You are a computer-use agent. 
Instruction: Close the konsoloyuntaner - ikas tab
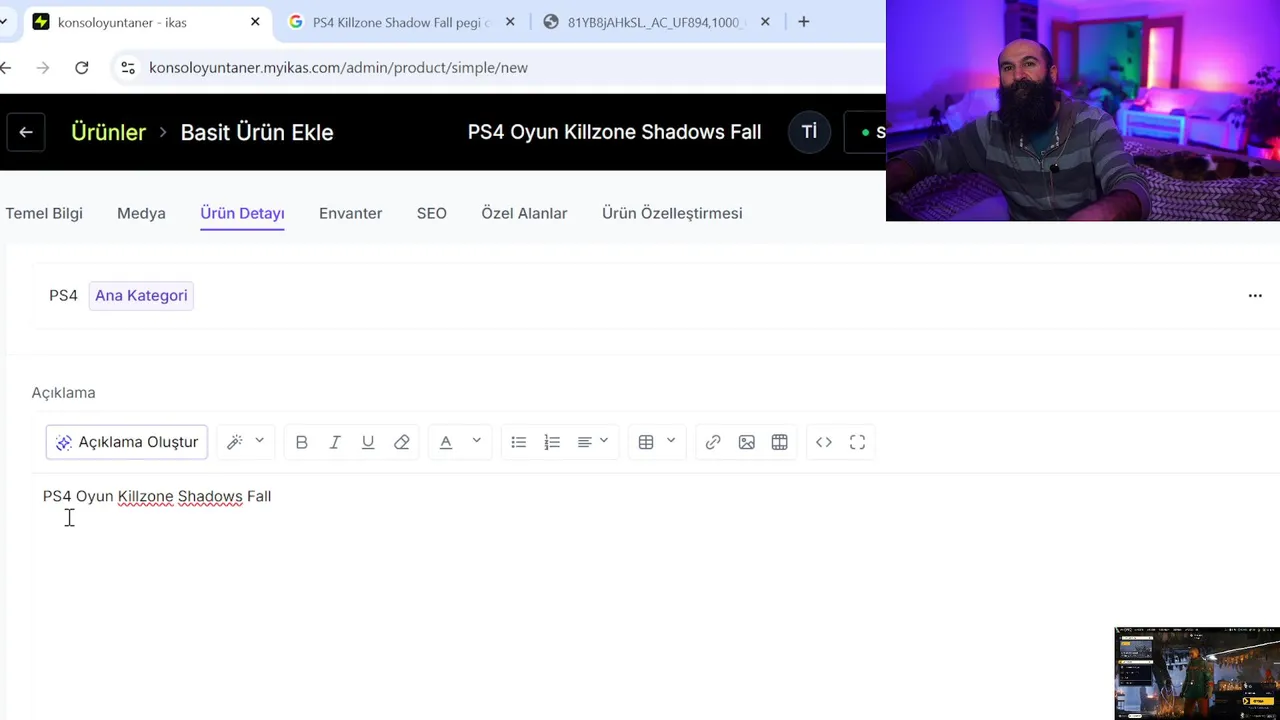click(255, 22)
